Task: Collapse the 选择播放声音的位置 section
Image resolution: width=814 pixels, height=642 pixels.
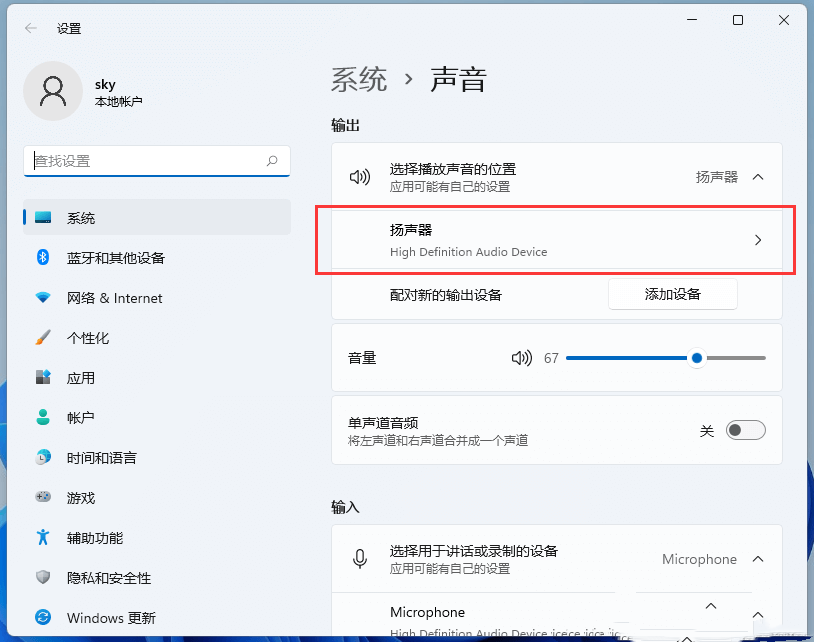Action: pyautogui.click(x=759, y=173)
